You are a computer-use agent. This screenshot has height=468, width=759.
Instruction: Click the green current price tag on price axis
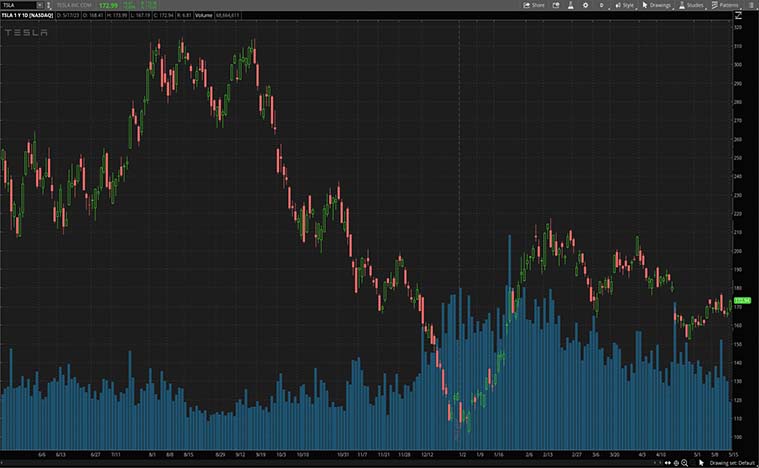pyautogui.click(x=742, y=301)
